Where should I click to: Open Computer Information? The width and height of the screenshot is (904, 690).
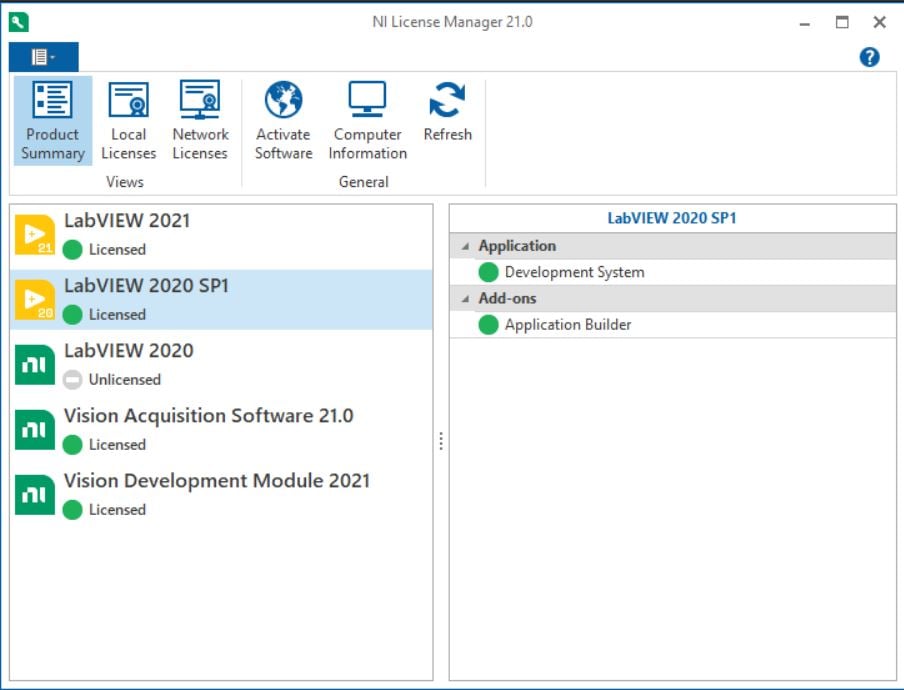(367, 121)
